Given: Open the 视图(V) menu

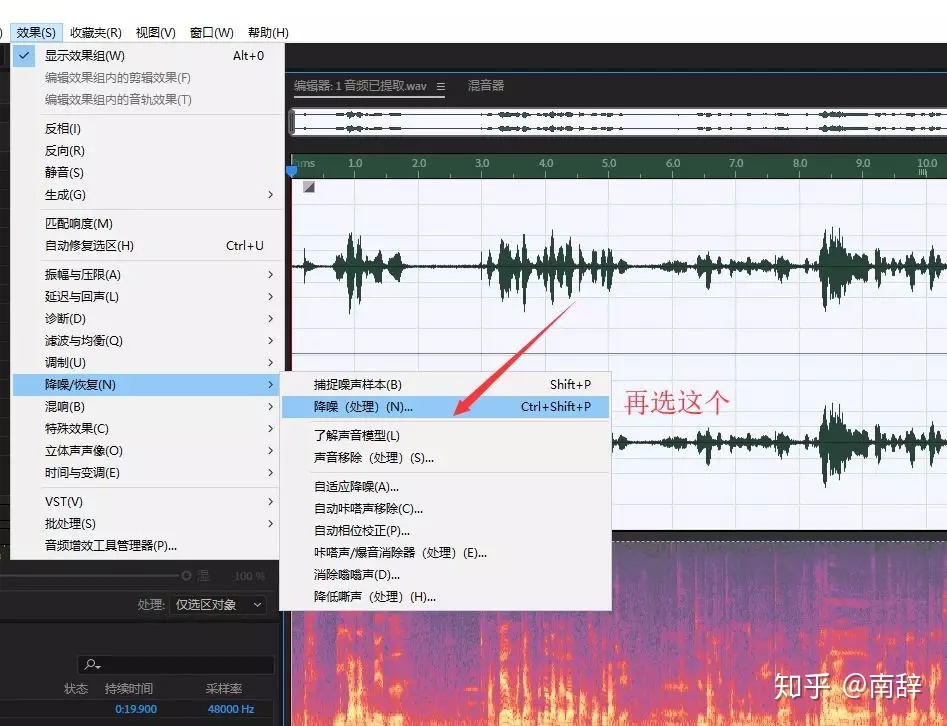Looking at the screenshot, I should coord(155,33).
